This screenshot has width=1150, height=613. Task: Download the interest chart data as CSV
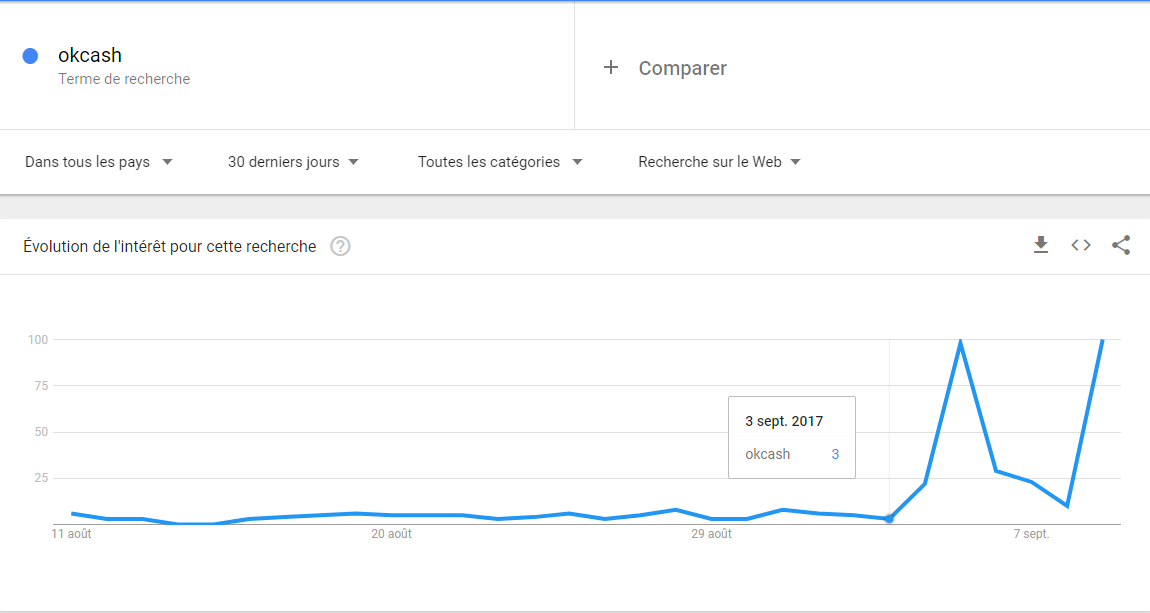(x=1041, y=245)
